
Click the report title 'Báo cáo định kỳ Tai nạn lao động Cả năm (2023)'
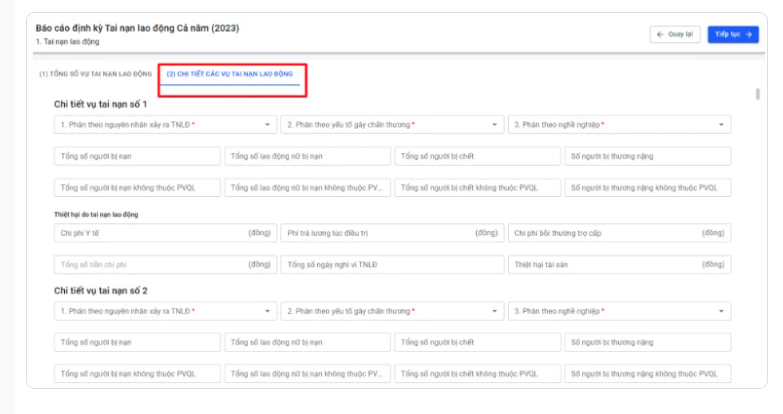click(137, 28)
